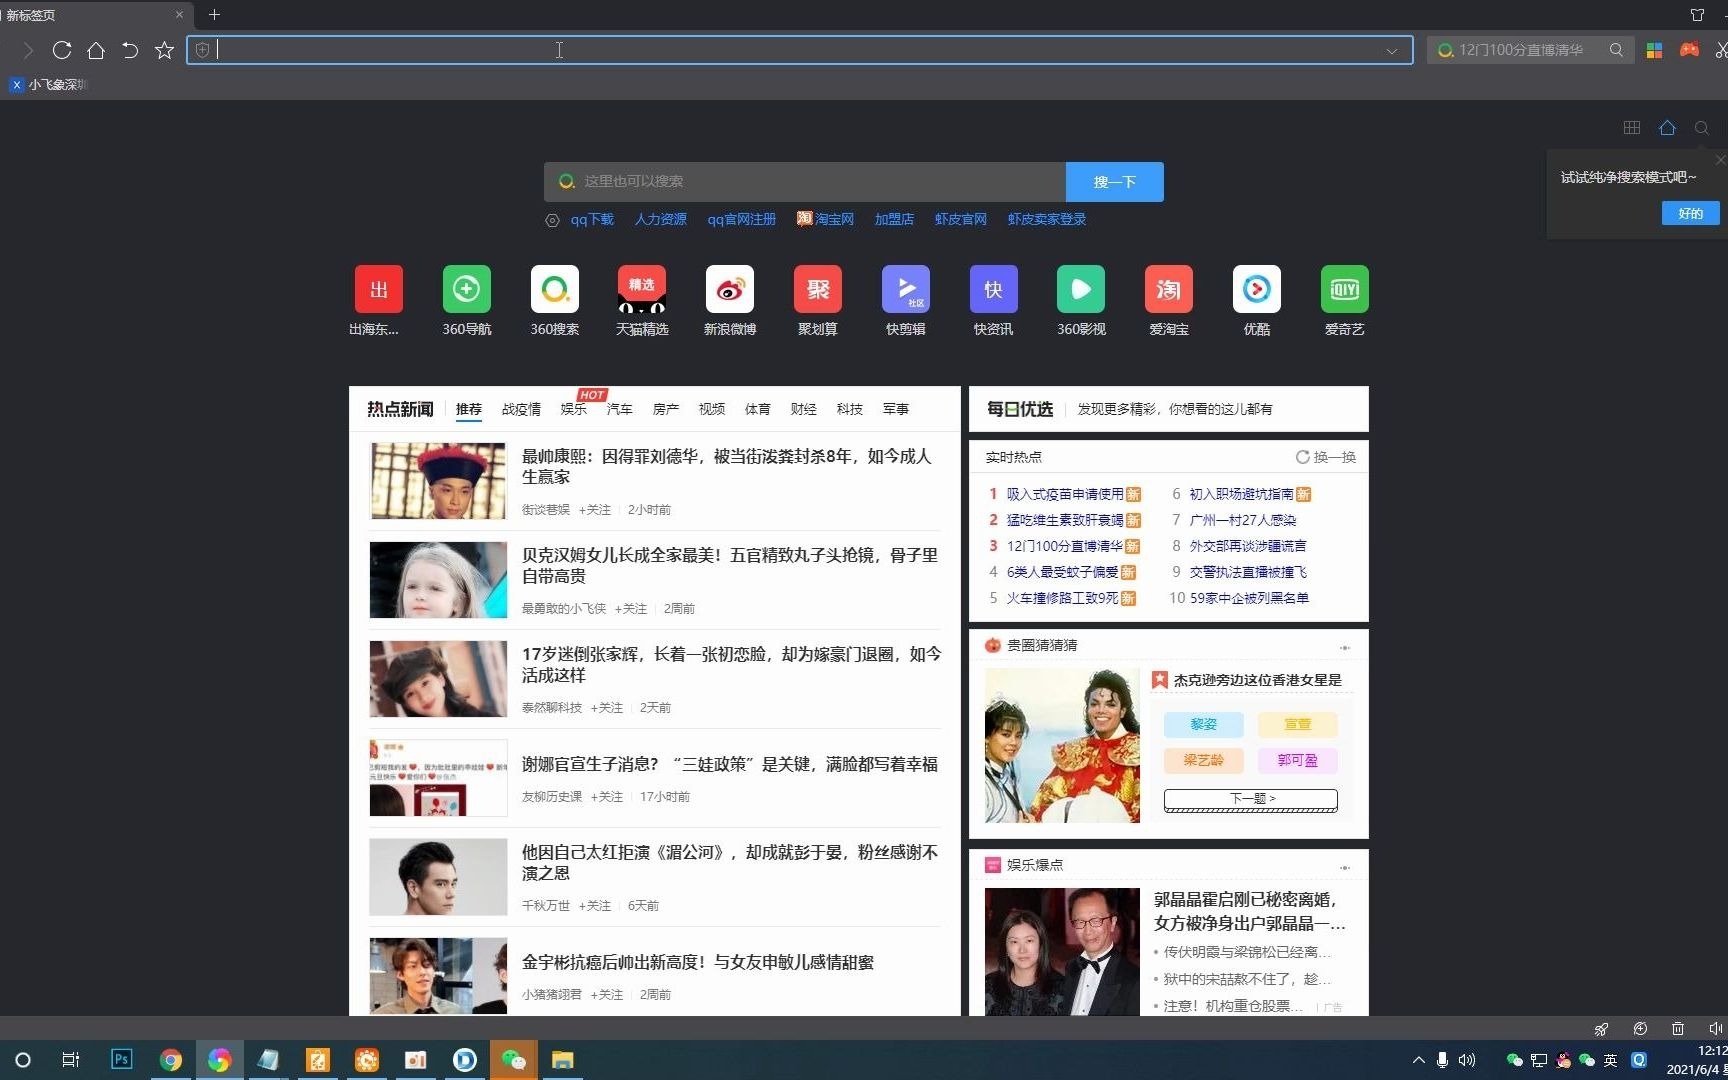Open the 小飞象 bookmark in bookmarks bar
The height and width of the screenshot is (1080, 1728).
coord(49,85)
